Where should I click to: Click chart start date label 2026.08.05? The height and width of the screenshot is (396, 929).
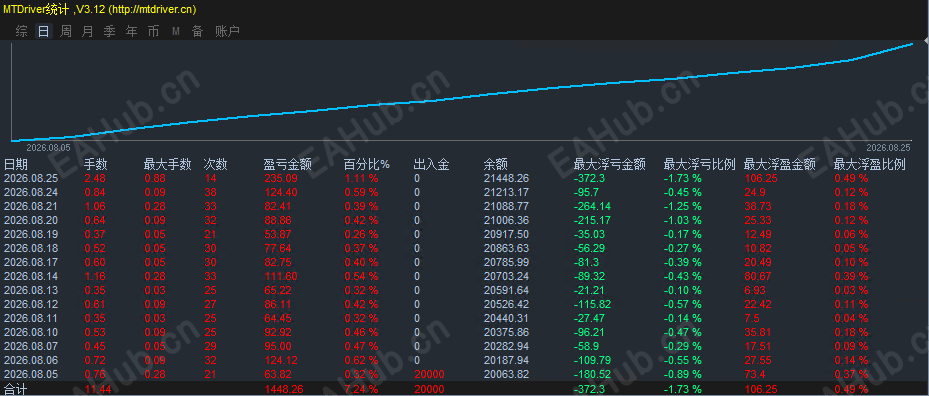(x=48, y=147)
